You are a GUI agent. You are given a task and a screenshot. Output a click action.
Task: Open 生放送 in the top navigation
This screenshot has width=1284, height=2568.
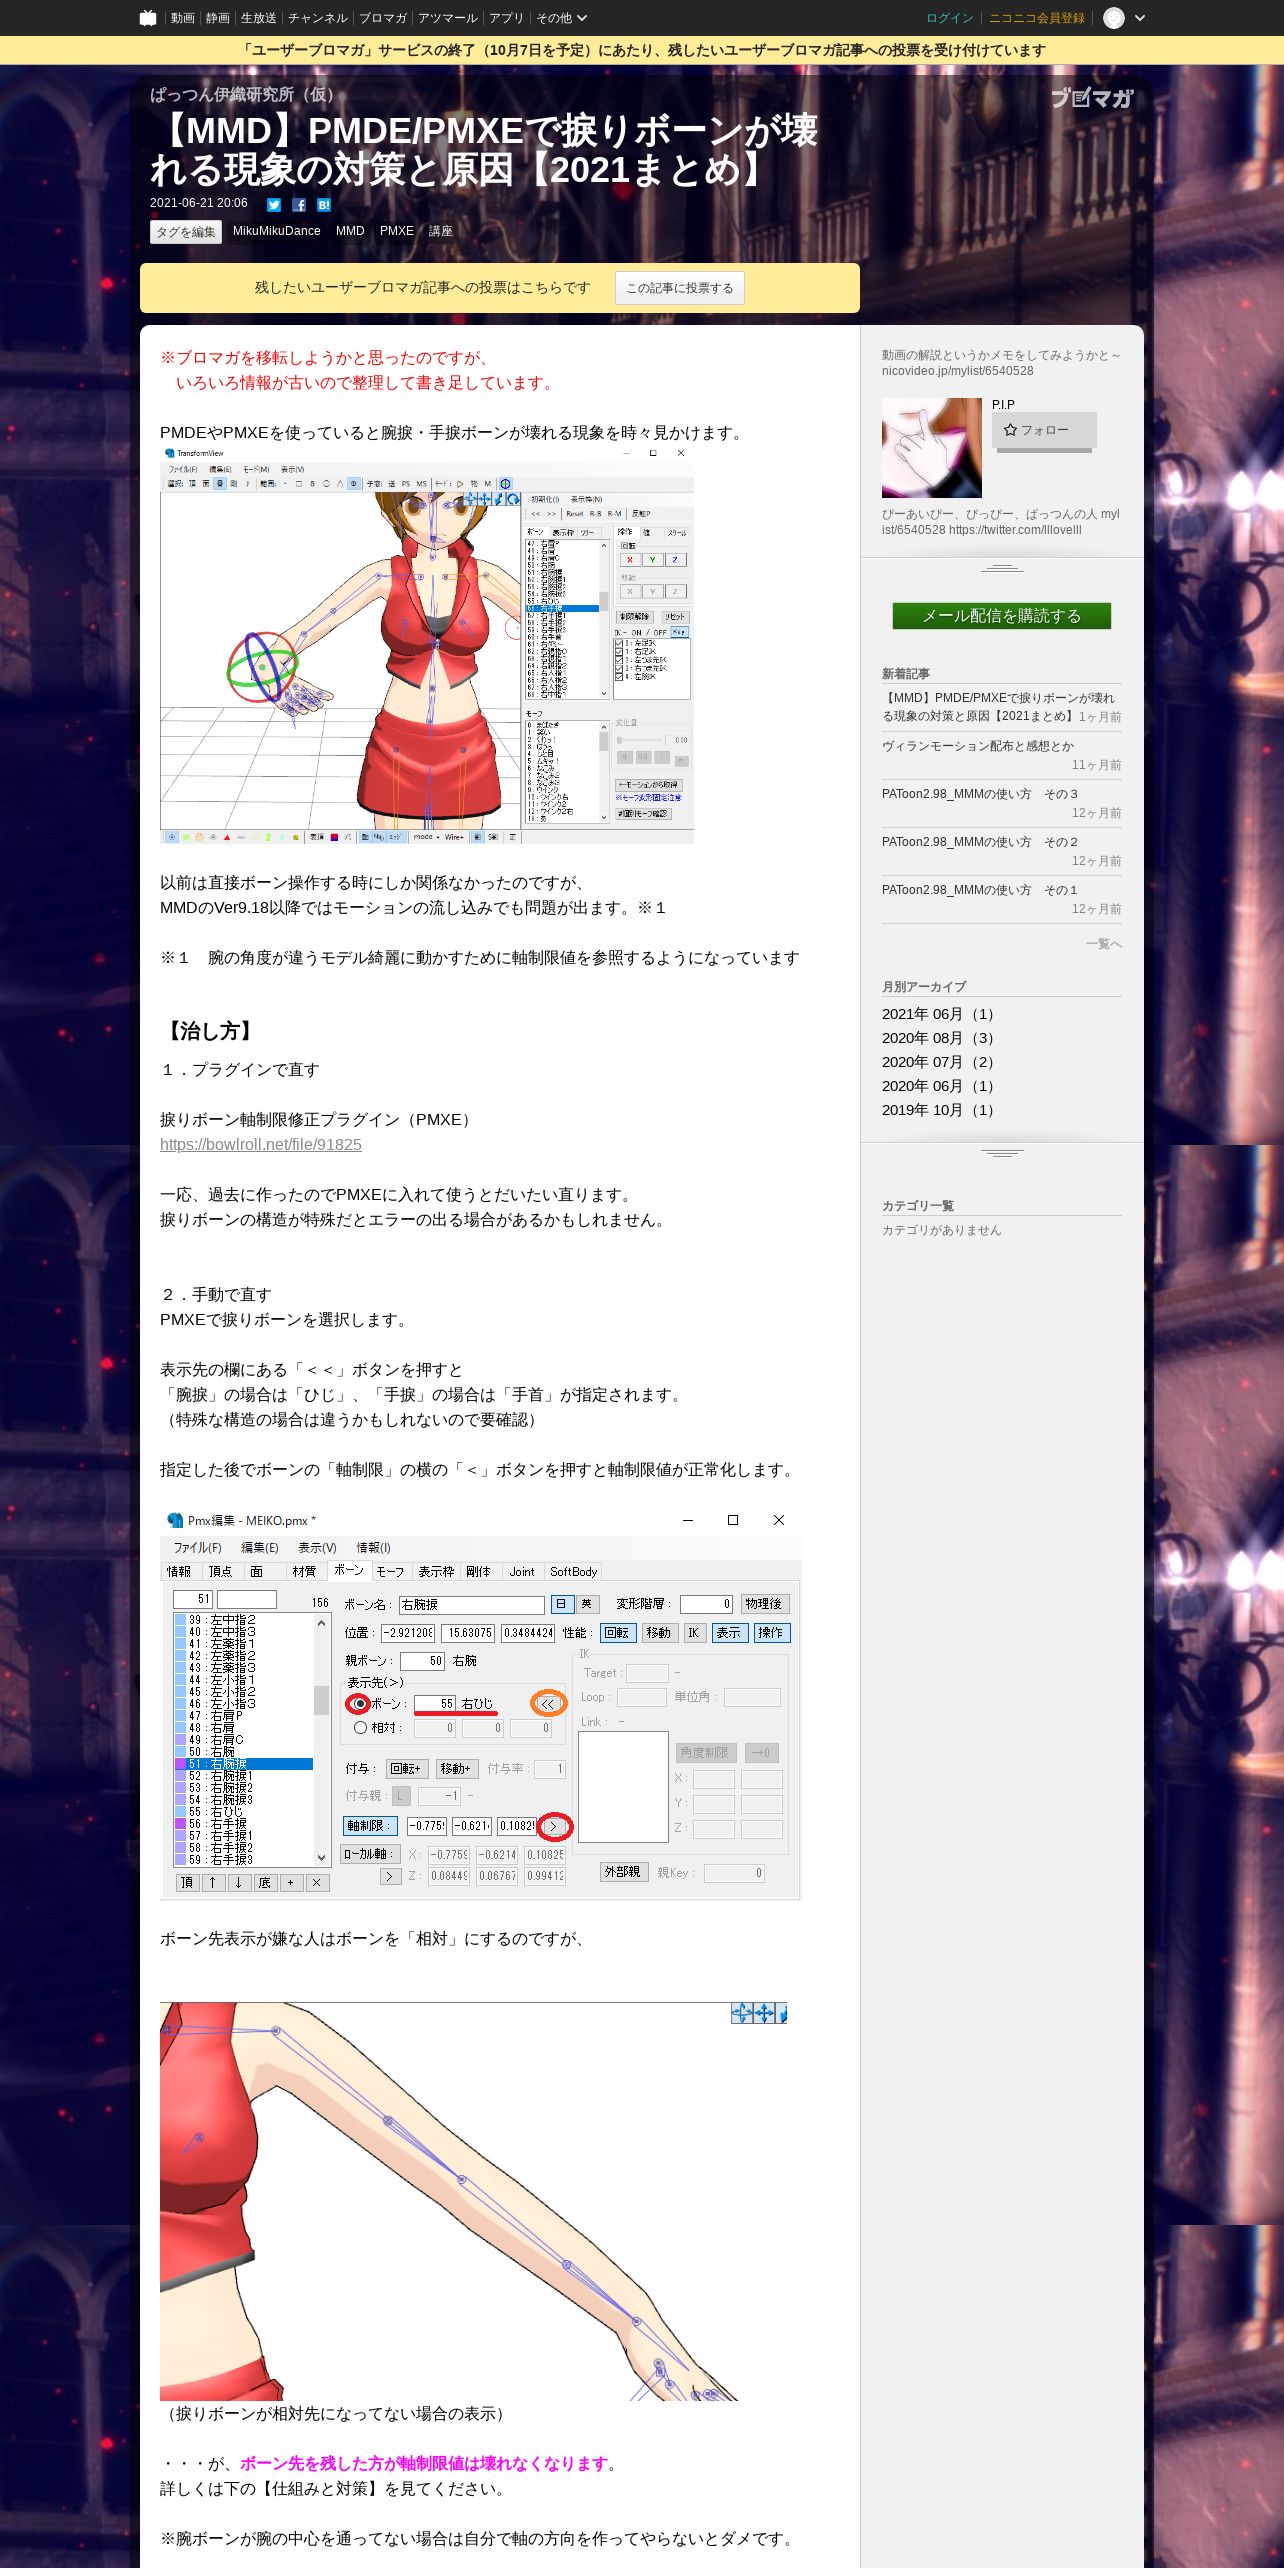[x=258, y=18]
